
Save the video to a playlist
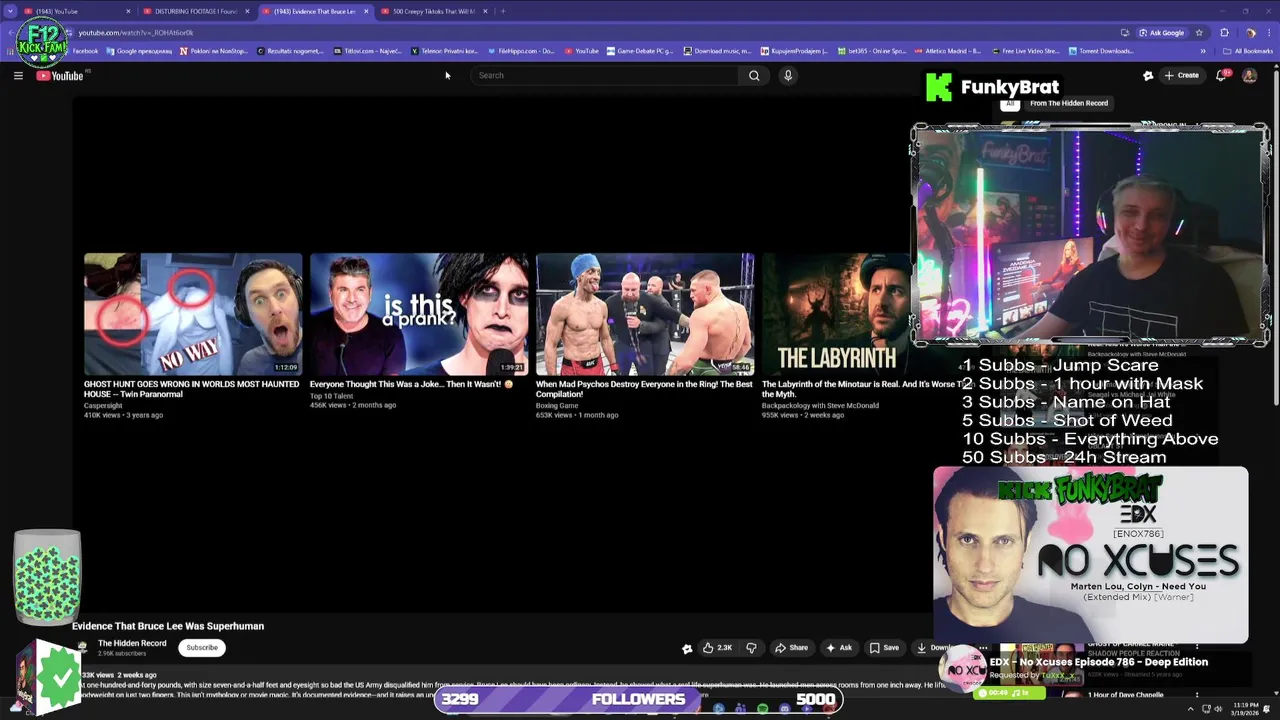tap(884, 647)
